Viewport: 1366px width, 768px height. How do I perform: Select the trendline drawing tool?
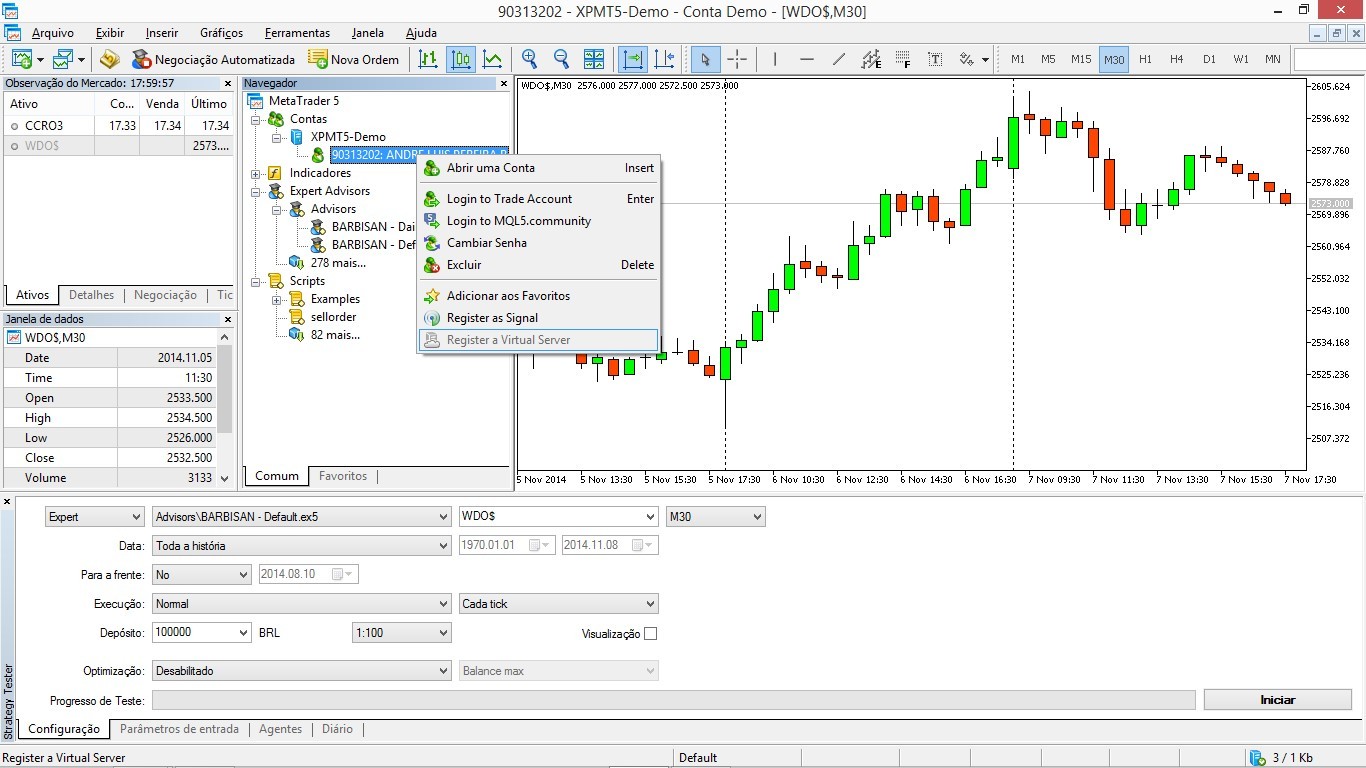click(x=839, y=59)
